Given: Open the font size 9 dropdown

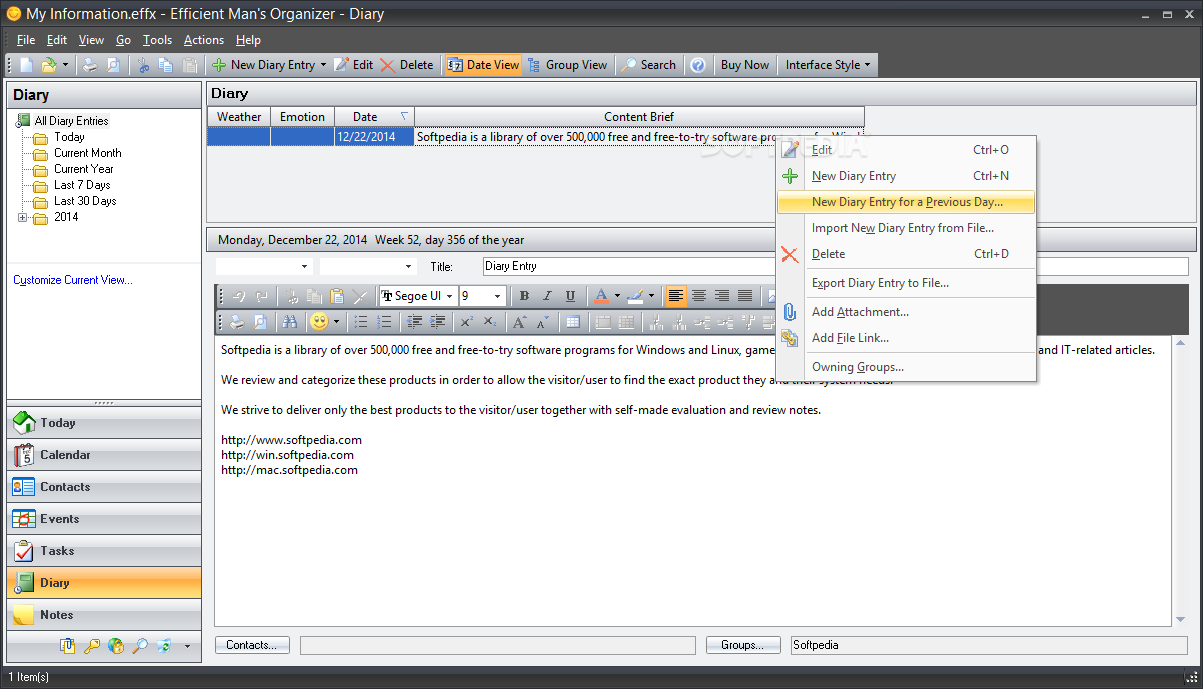Looking at the screenshot, I should pyautogui.click(x=497, y=296).
